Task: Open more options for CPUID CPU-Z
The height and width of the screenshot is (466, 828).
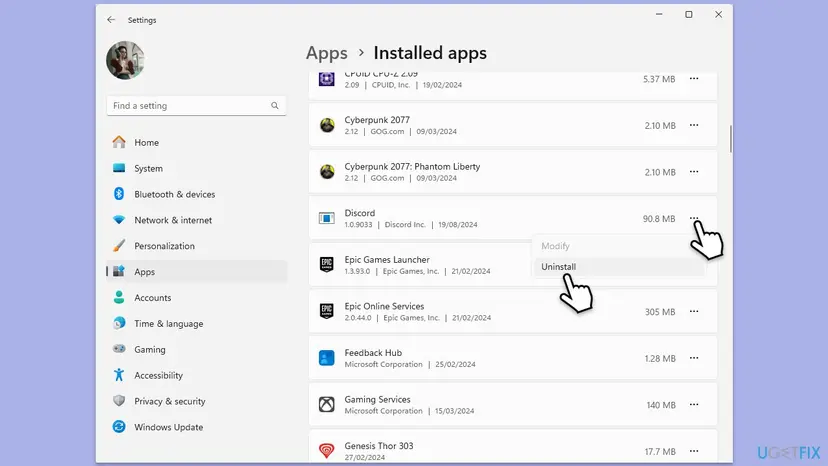Action: [694, 79]
